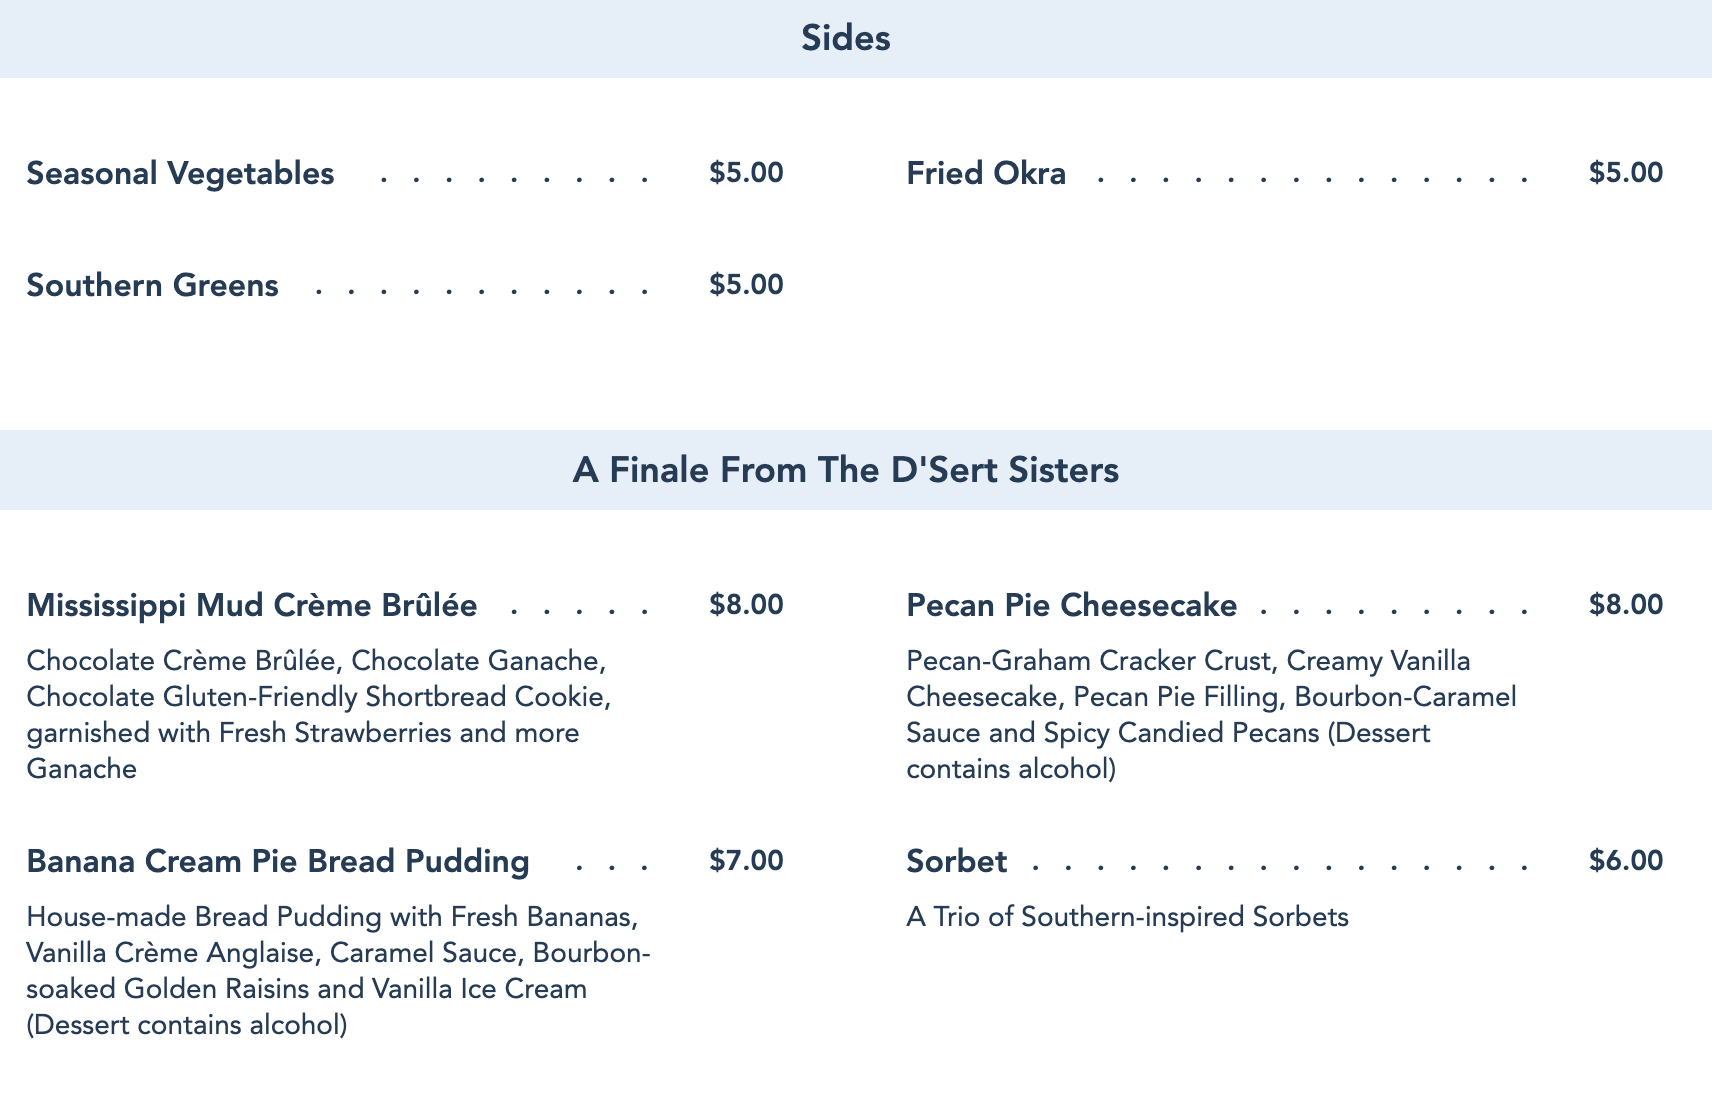This screenshot has width=1712, height=1120.
Task: Click the Seasonal Vegetables $5.00 price
Action: 746,173
